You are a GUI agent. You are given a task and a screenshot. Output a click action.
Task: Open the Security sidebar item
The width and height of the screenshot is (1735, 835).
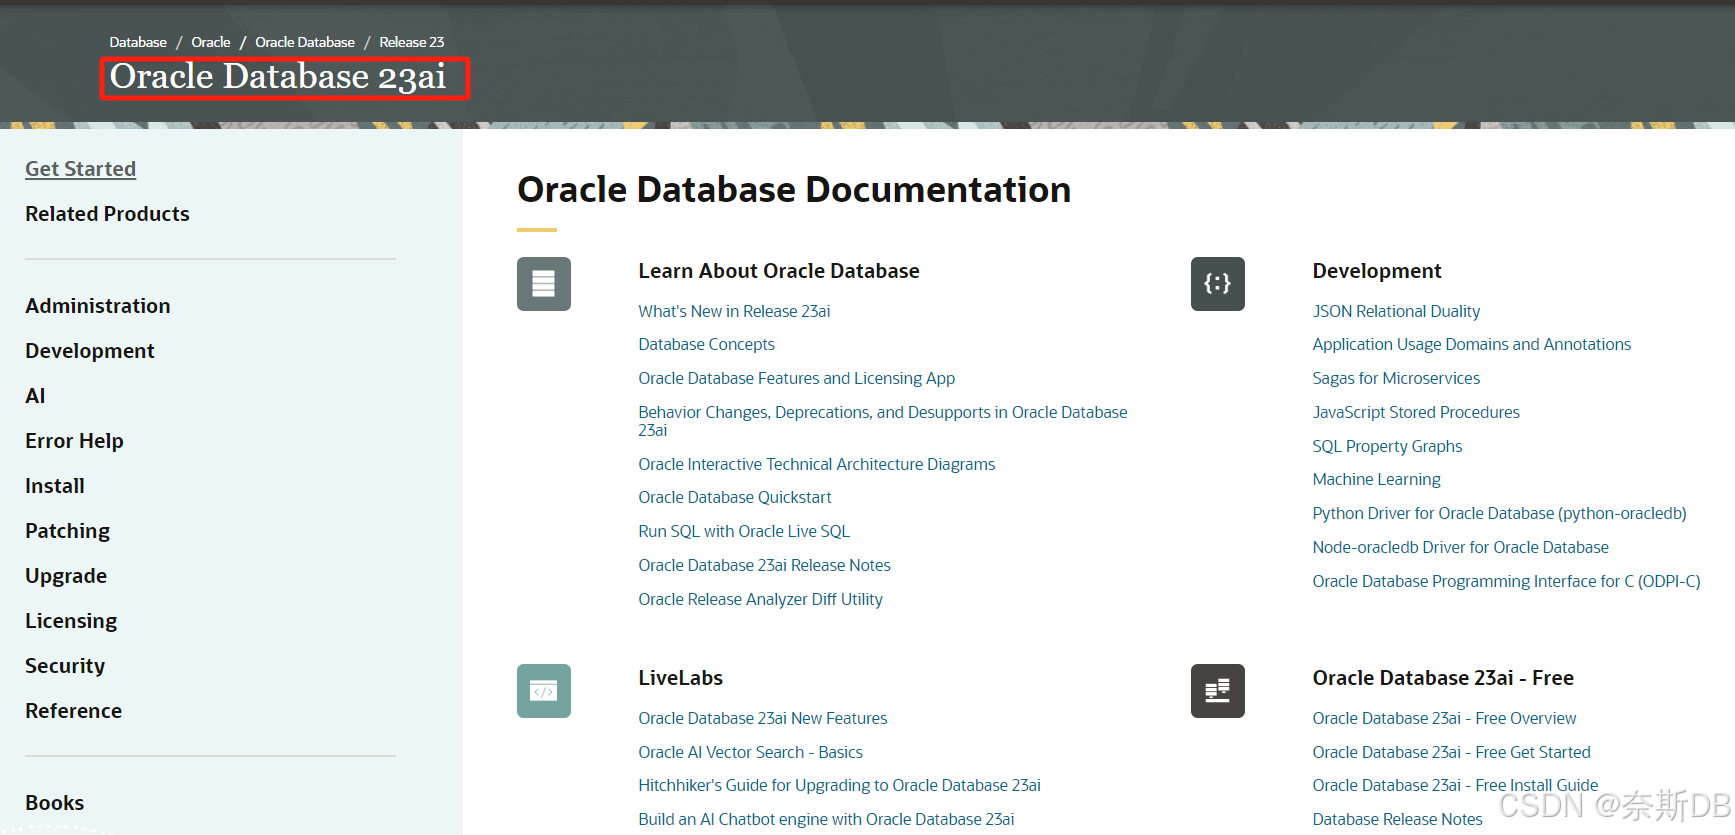click(x=65, y=666)
